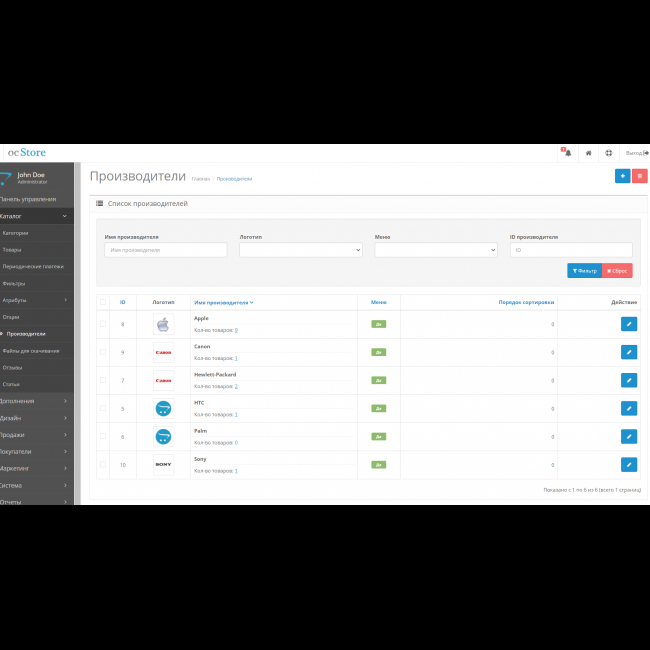
Task: Click the edit pencil for HTC row
Action: point(629,408)
